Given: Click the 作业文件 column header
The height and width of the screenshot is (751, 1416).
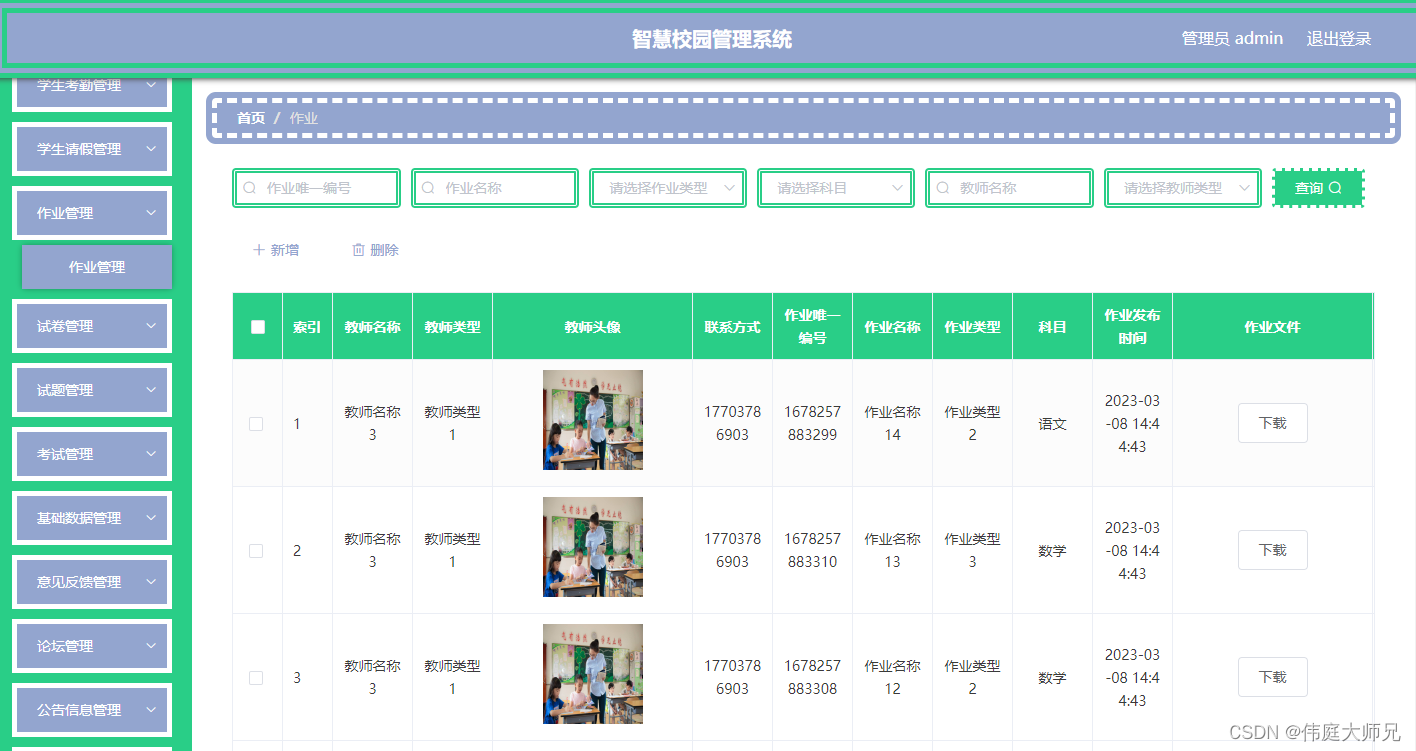Looking at the screenshot, I should [1272, 327].
